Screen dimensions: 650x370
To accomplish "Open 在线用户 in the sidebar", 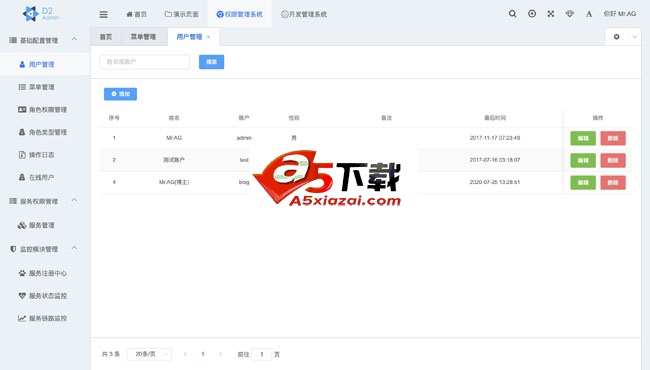I will click(45, 177).
